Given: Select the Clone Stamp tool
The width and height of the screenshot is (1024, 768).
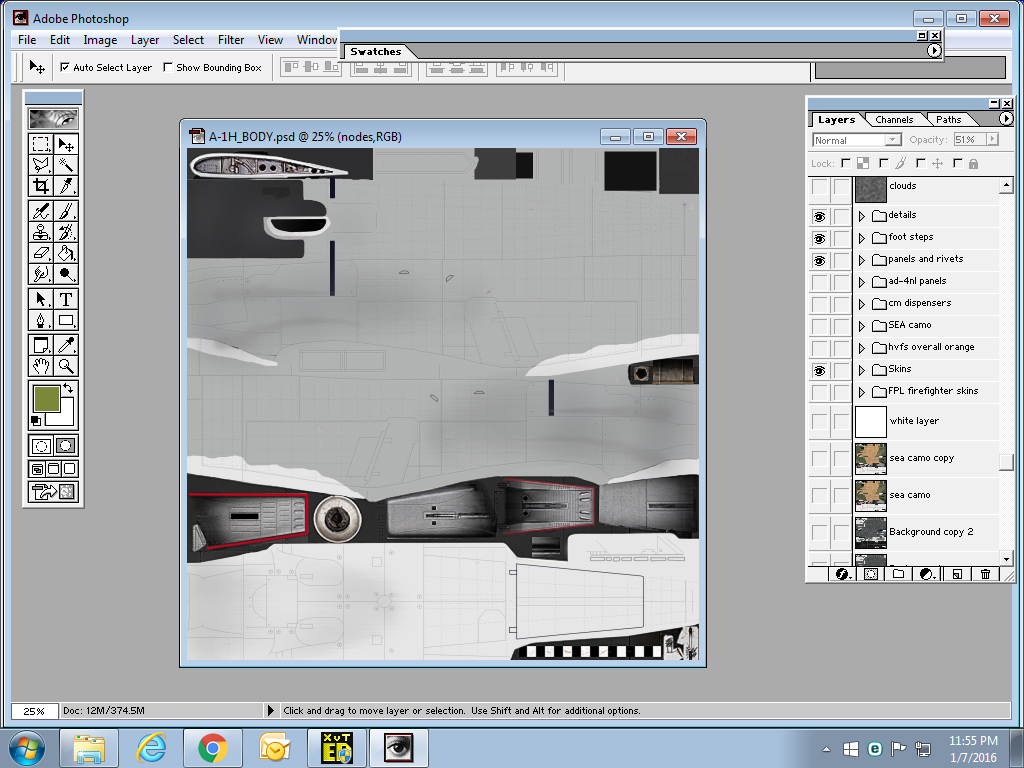Looking at the screenshot, I should coord(40,232).
